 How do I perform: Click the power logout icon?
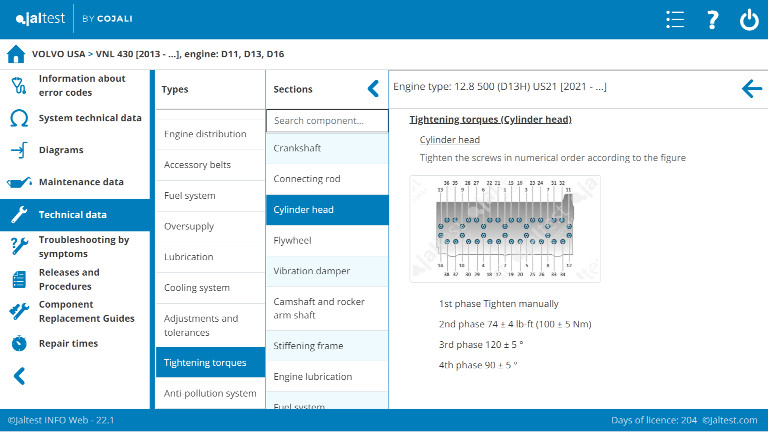[x=748, y=20]
